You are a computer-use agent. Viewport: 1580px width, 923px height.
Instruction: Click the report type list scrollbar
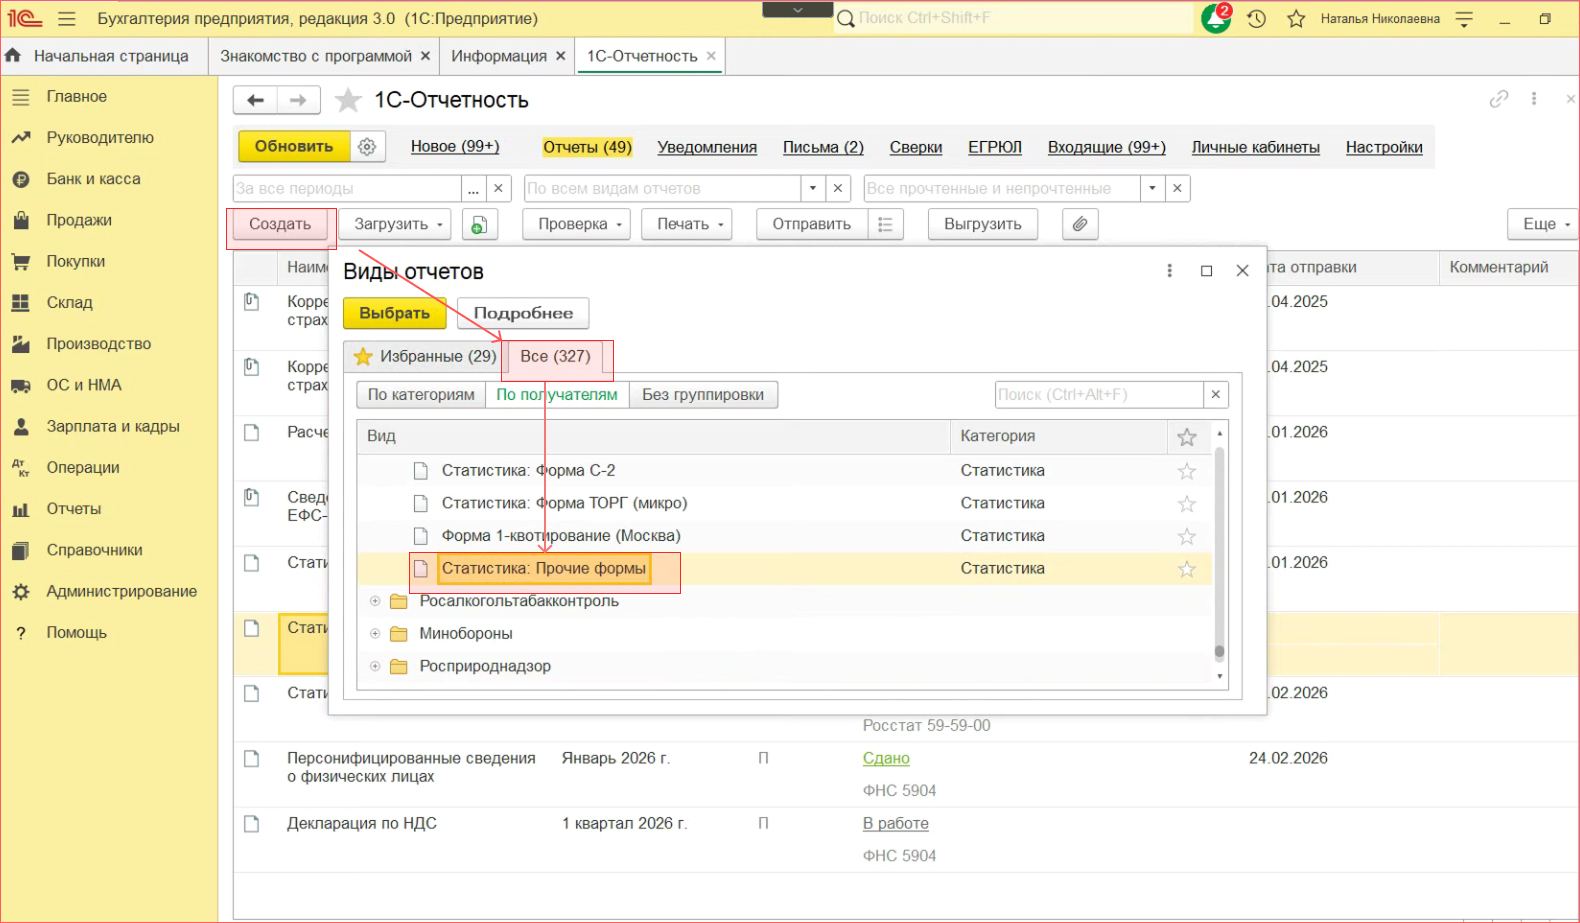[1220, 555]
